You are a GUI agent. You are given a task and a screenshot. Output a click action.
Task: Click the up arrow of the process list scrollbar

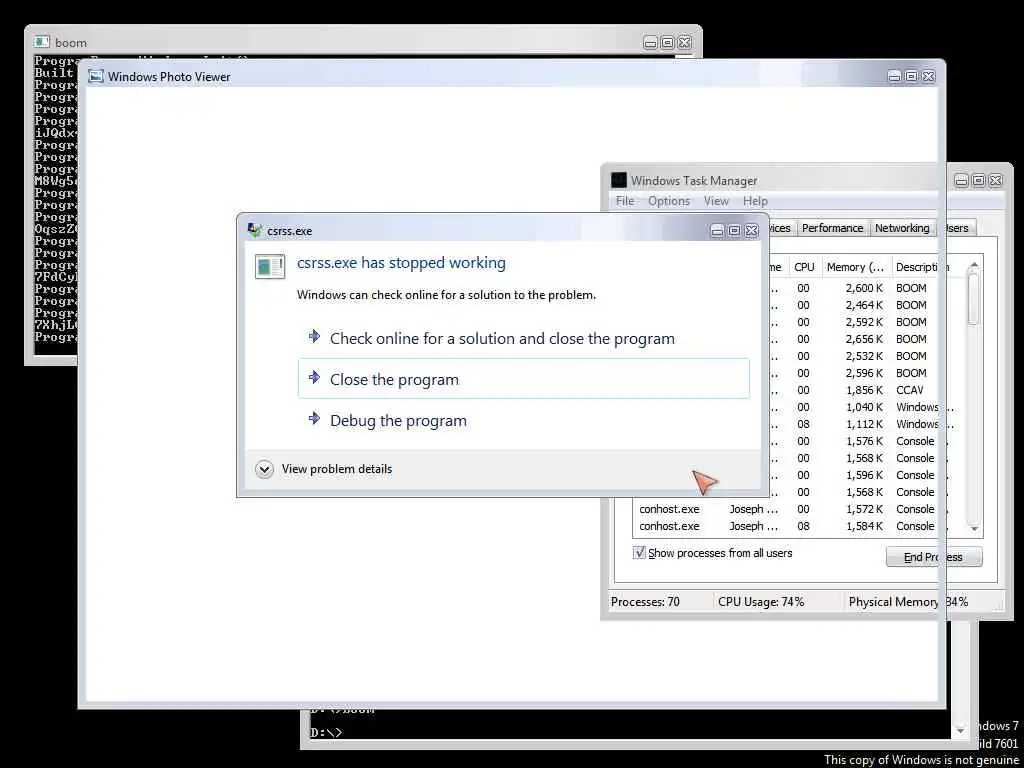tap(974, 264)
